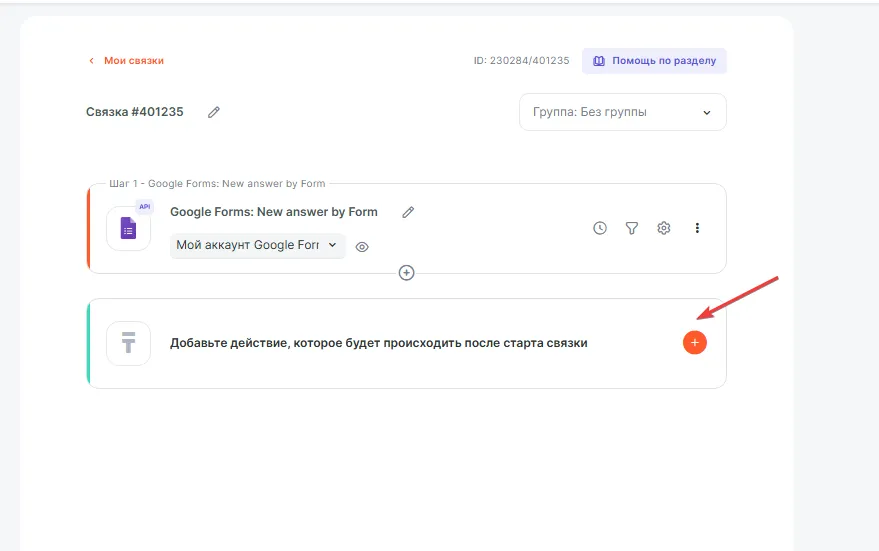Viewport: 879px width, 551px height.
Task: Expand the Группа: Без группы dropdown
Action: [x=622, y=112]
